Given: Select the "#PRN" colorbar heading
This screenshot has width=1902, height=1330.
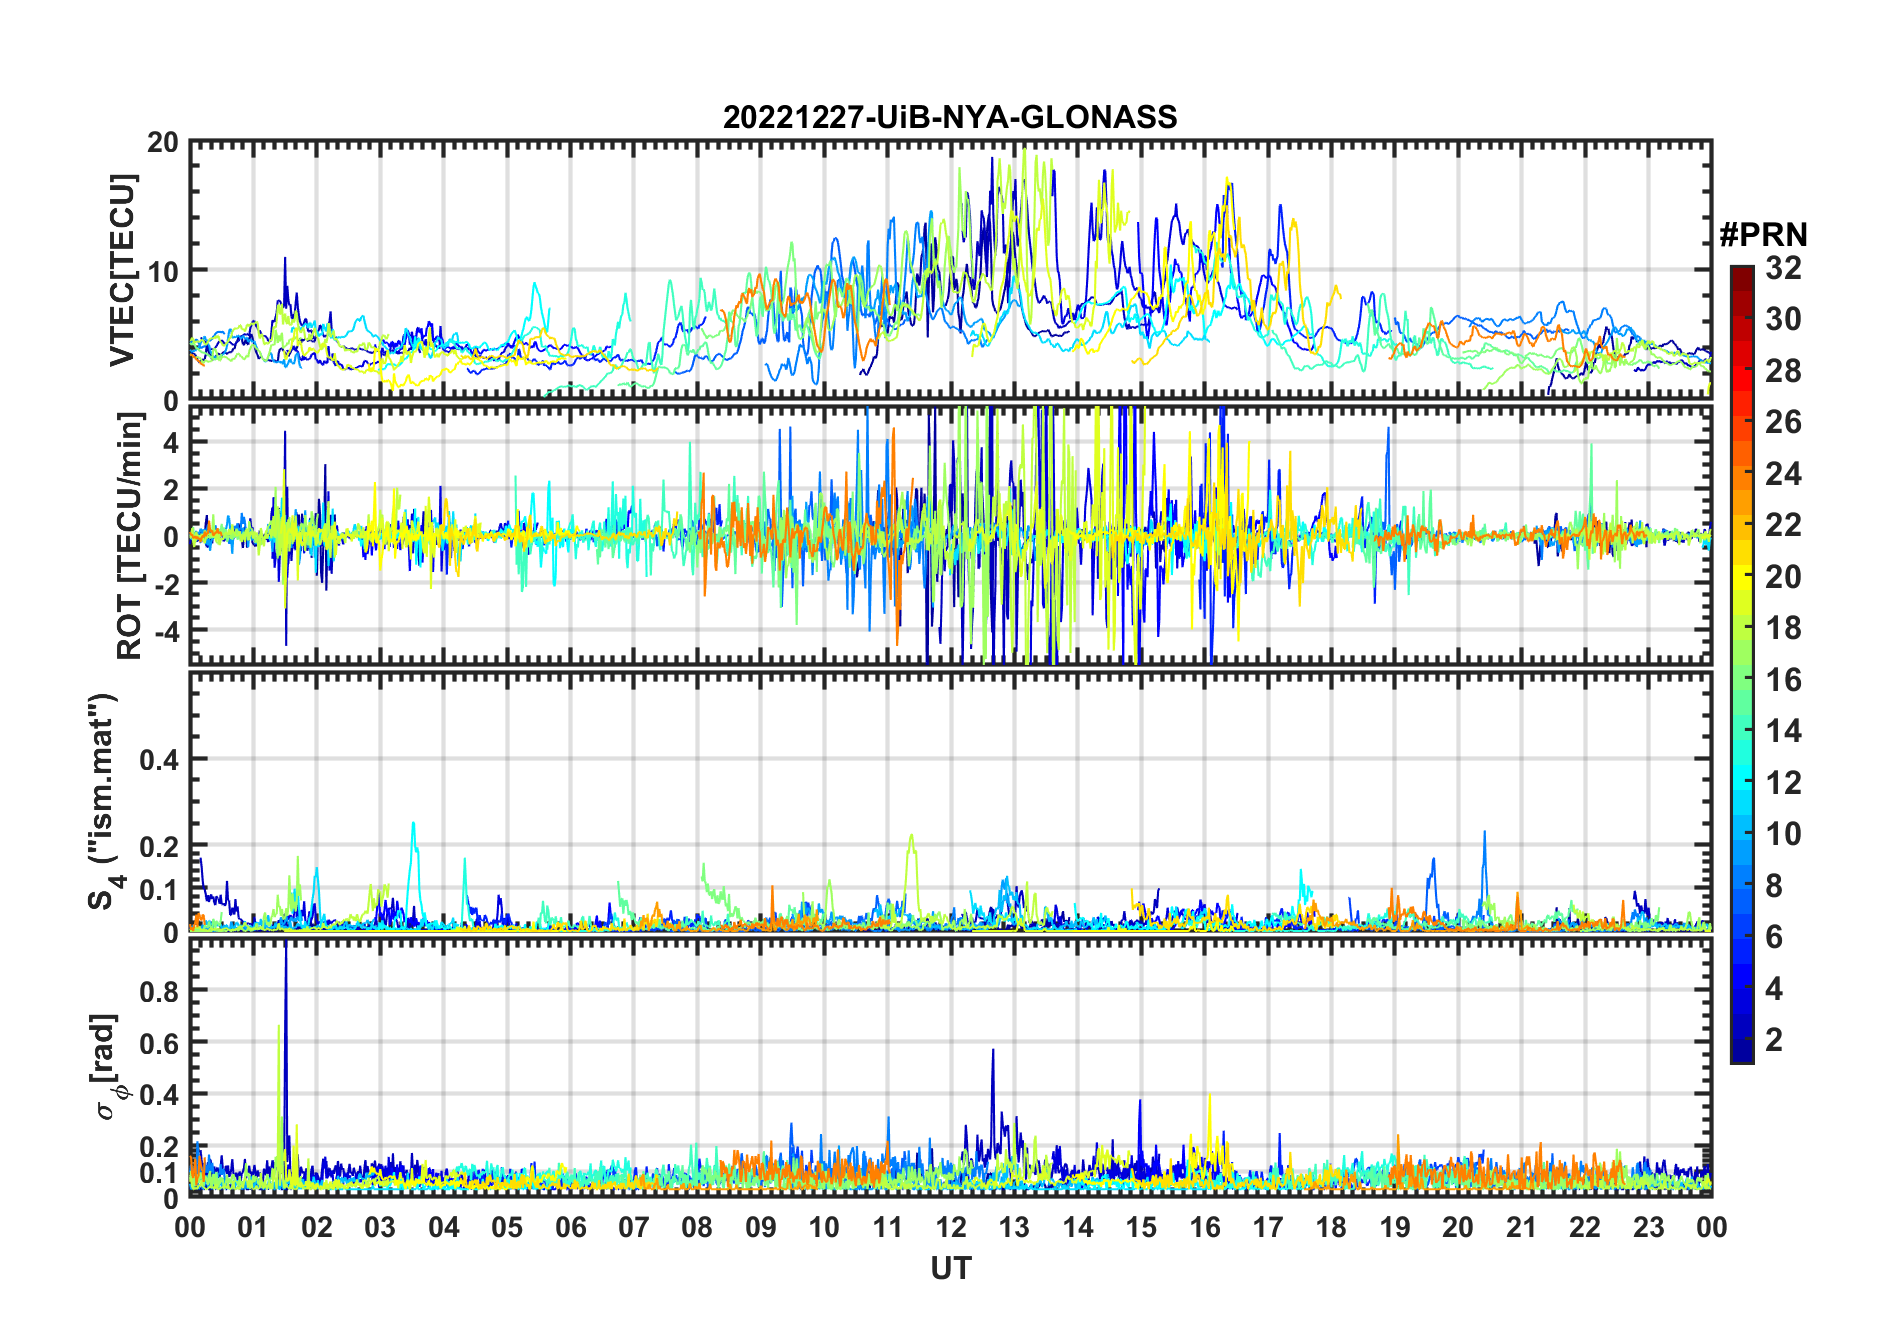Looking at the screenshot, I should 1763,235.
